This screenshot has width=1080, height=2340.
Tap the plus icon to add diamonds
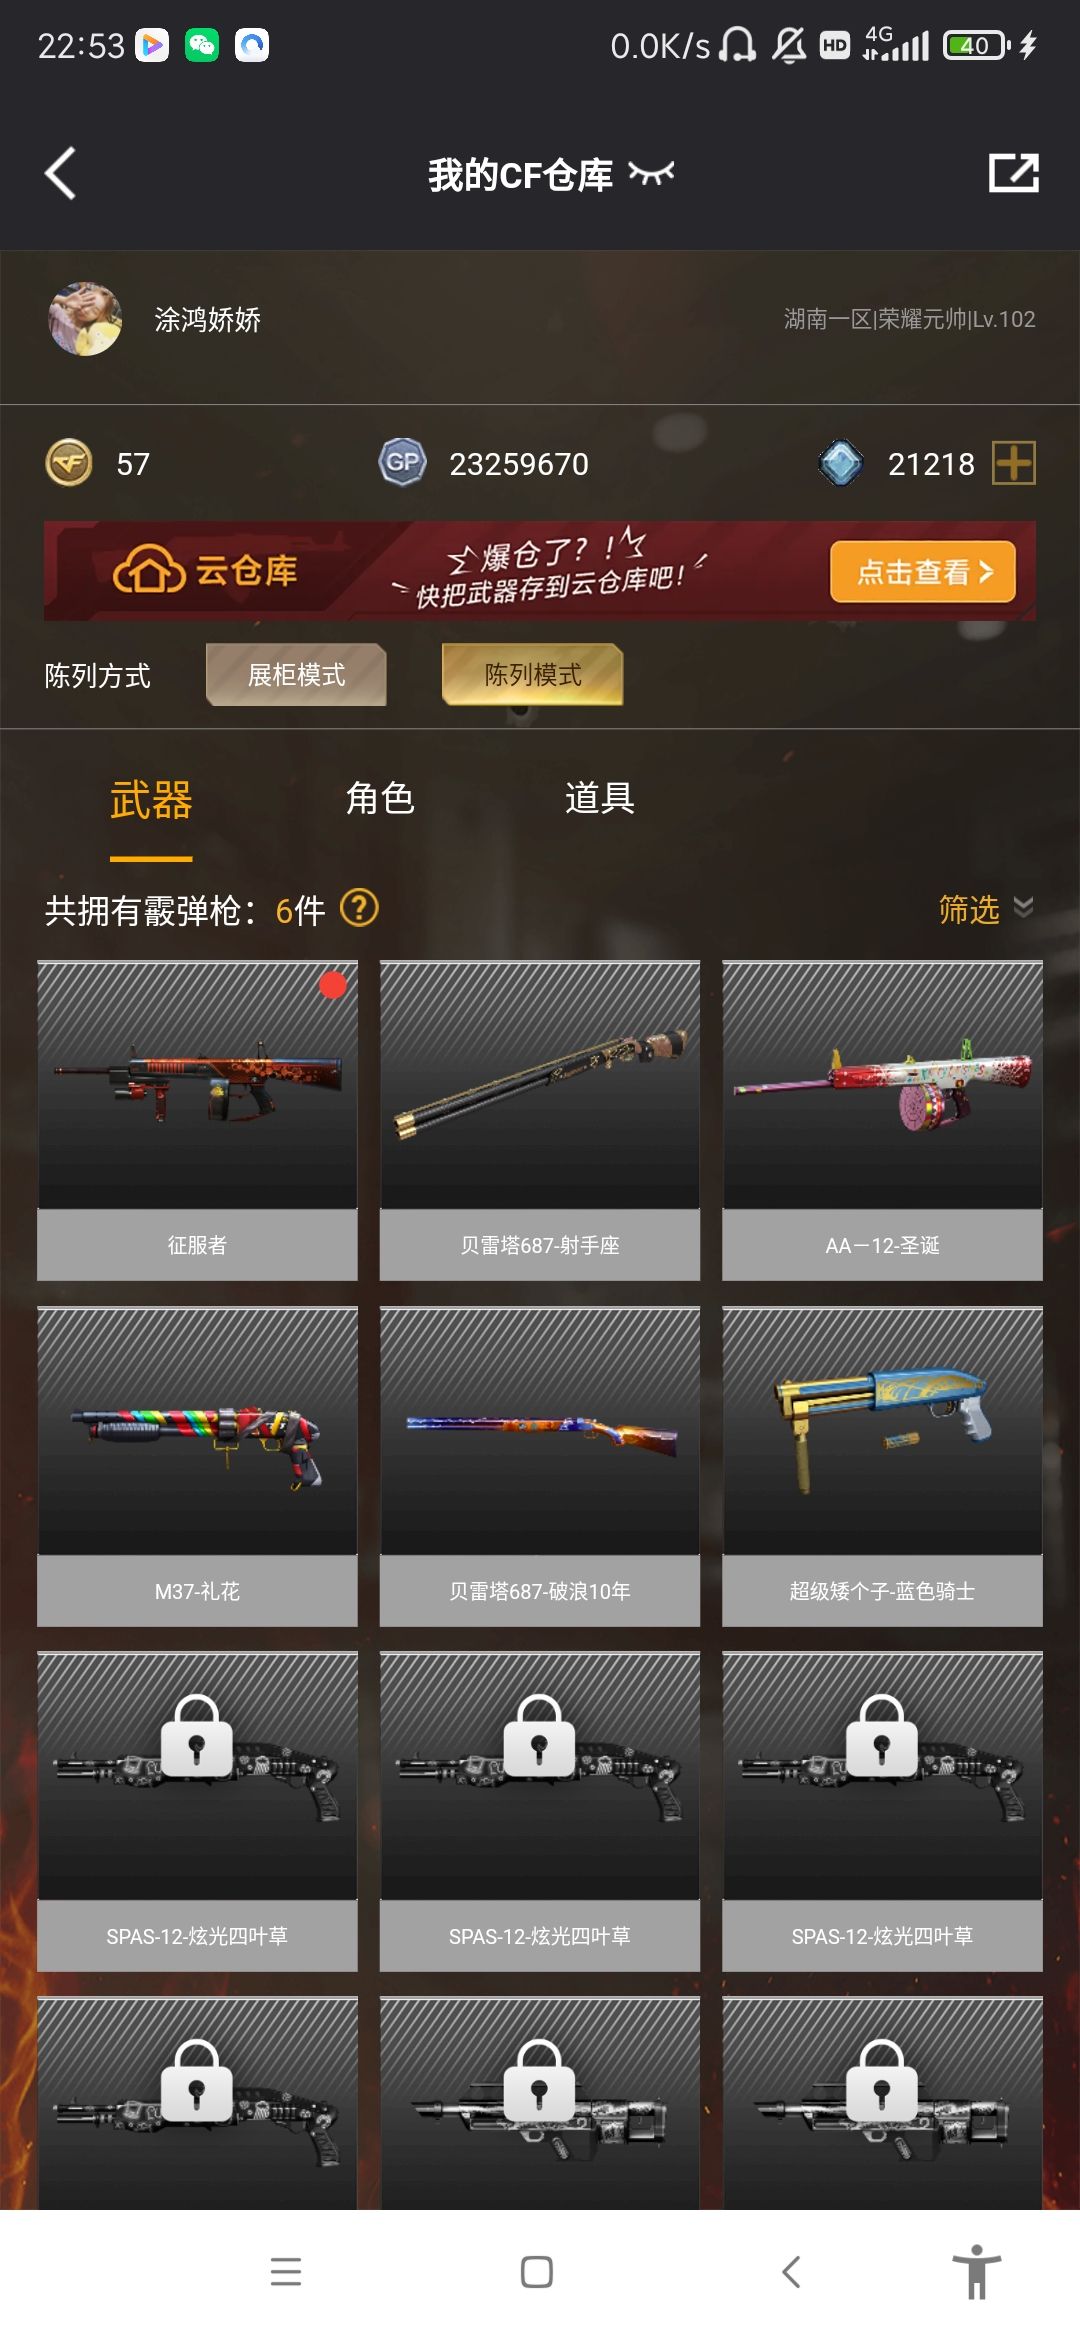coord(1013,463)
